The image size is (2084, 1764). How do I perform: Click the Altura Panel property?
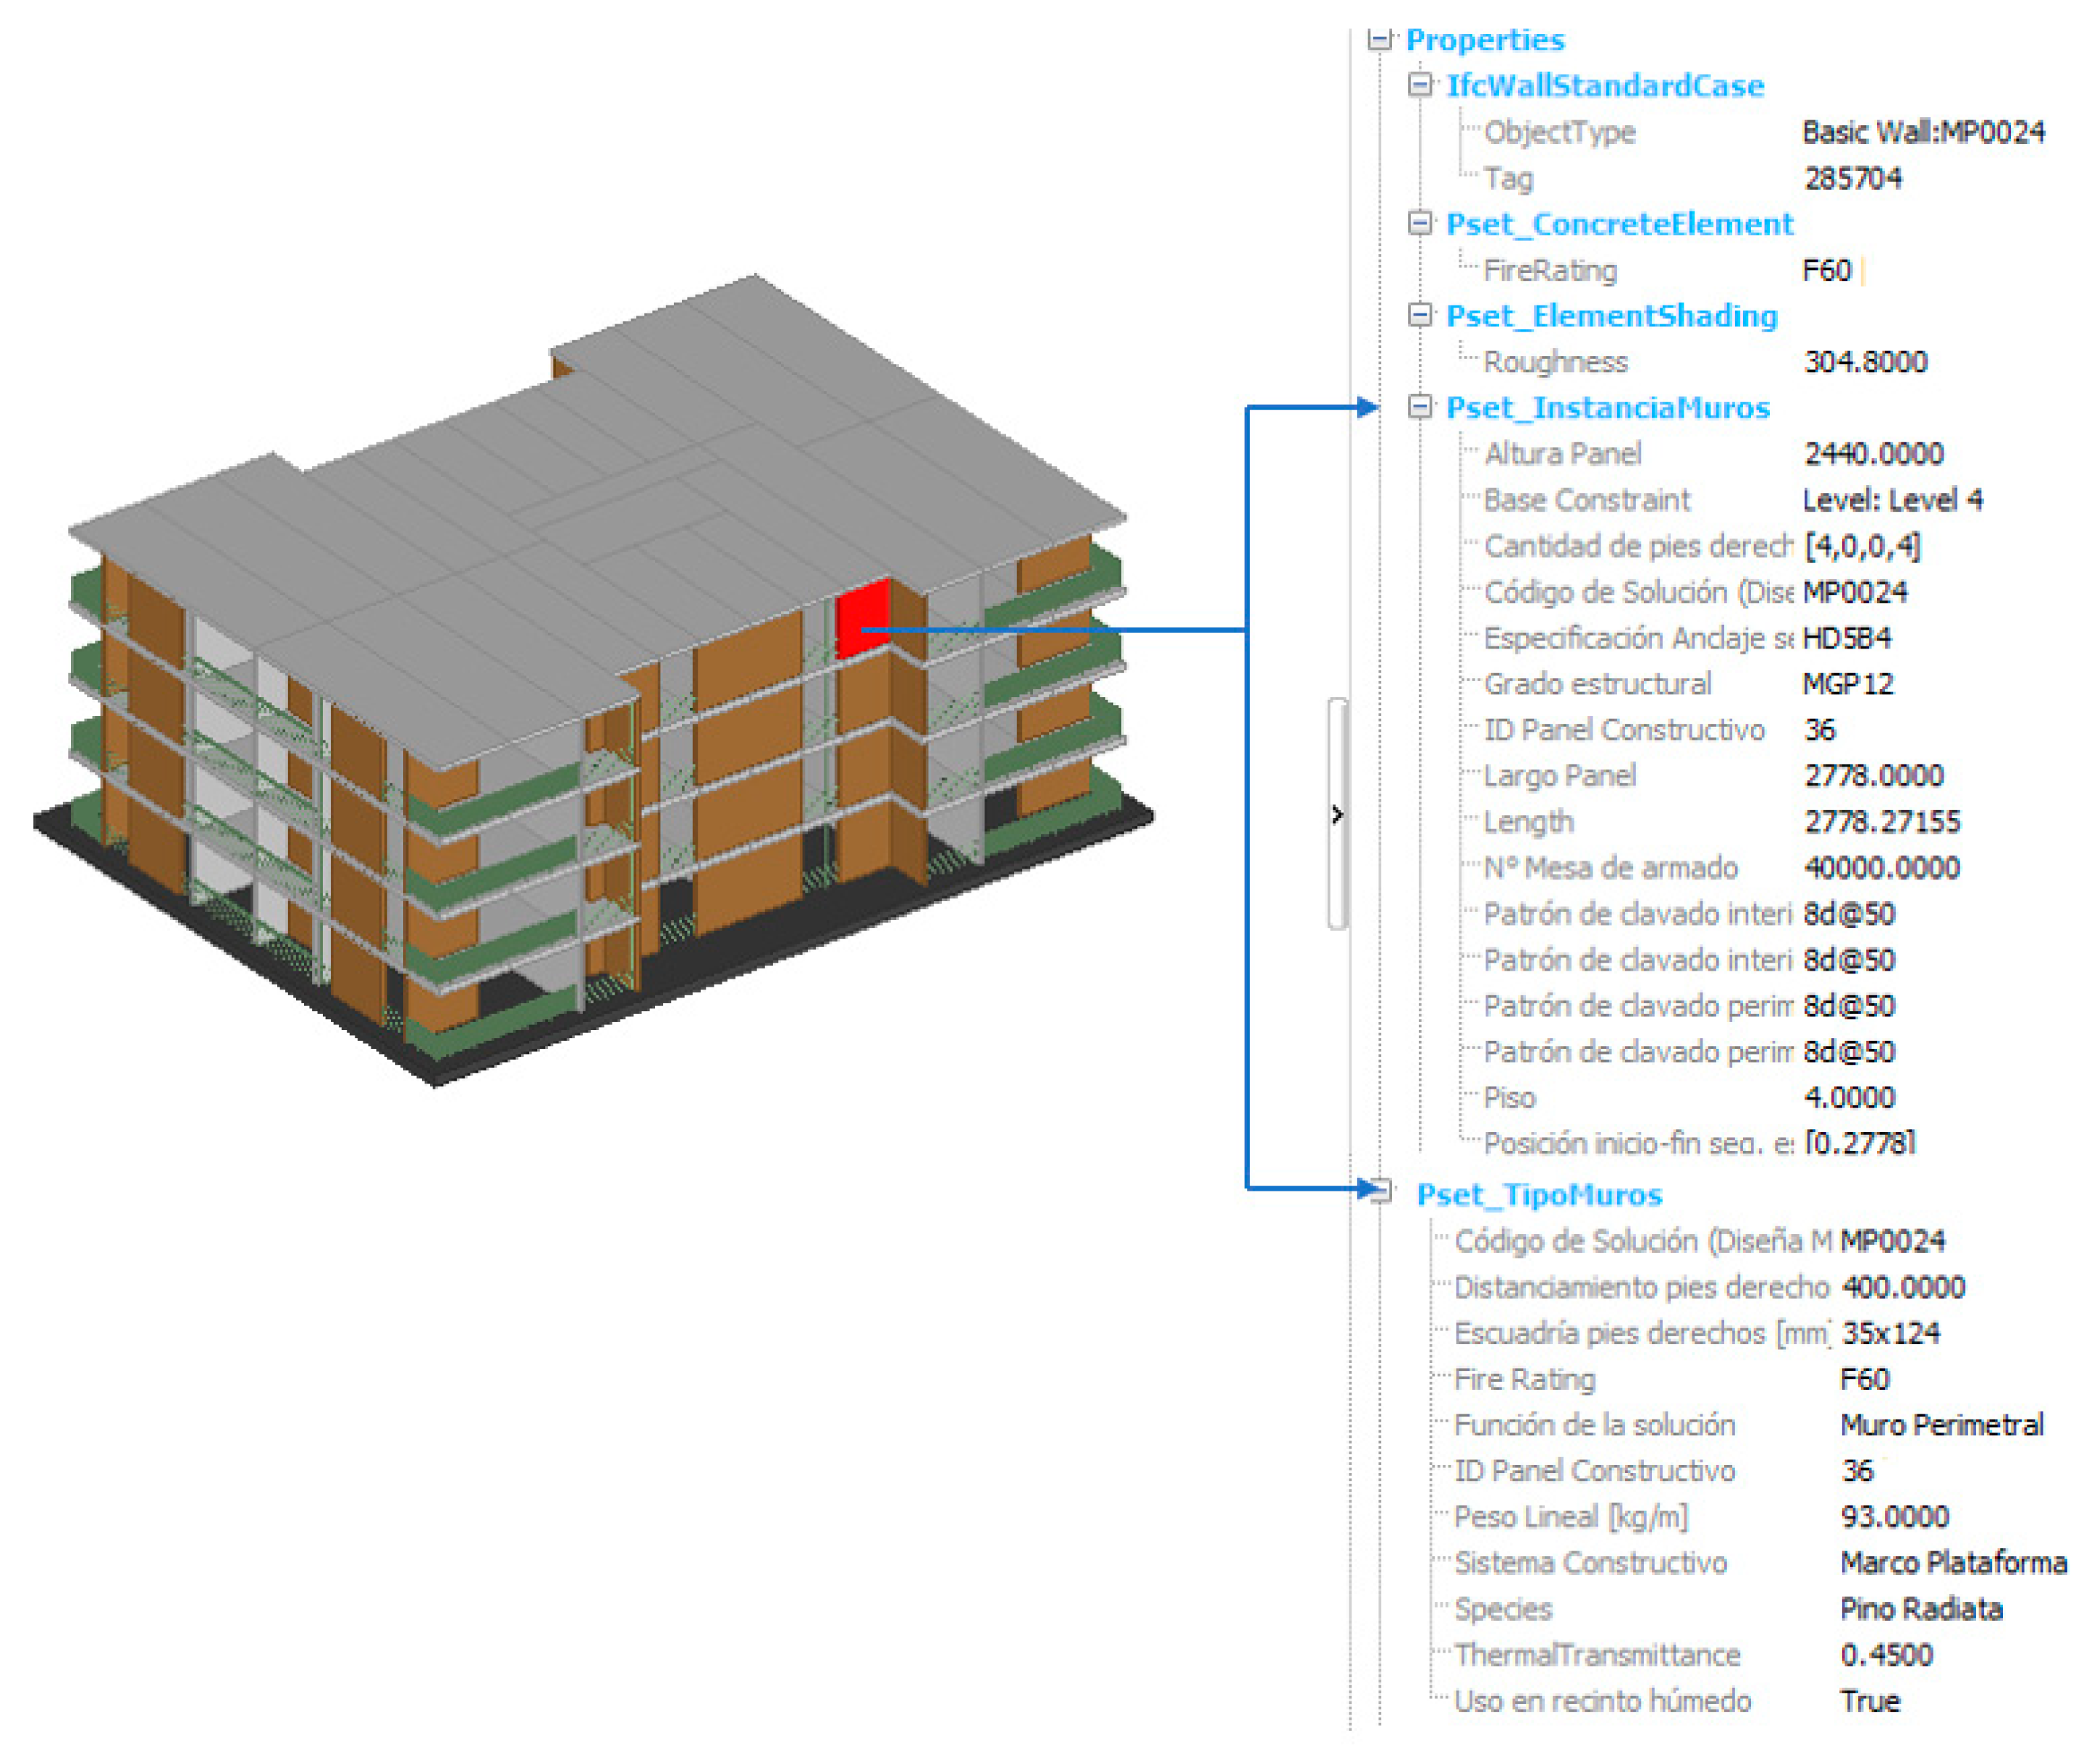tap(1562, 454)
